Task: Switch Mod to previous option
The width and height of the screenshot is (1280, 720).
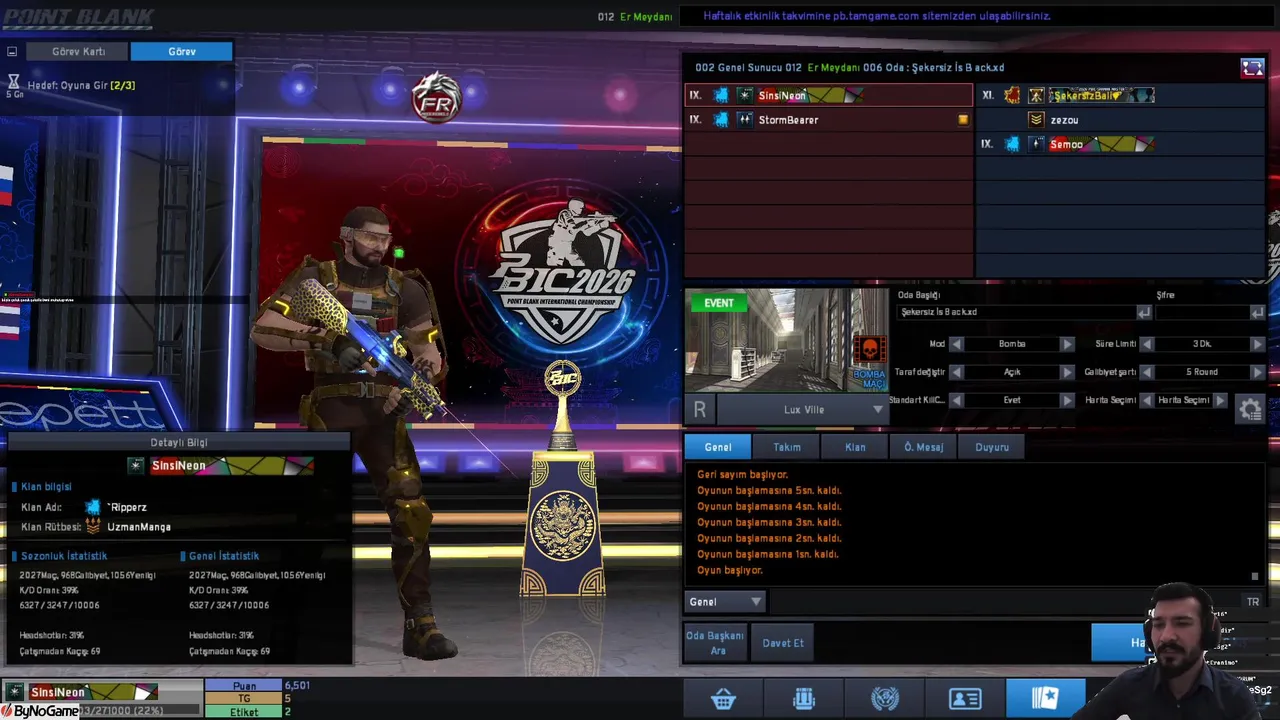Action: pyautogui.click(x=956, y=344)
